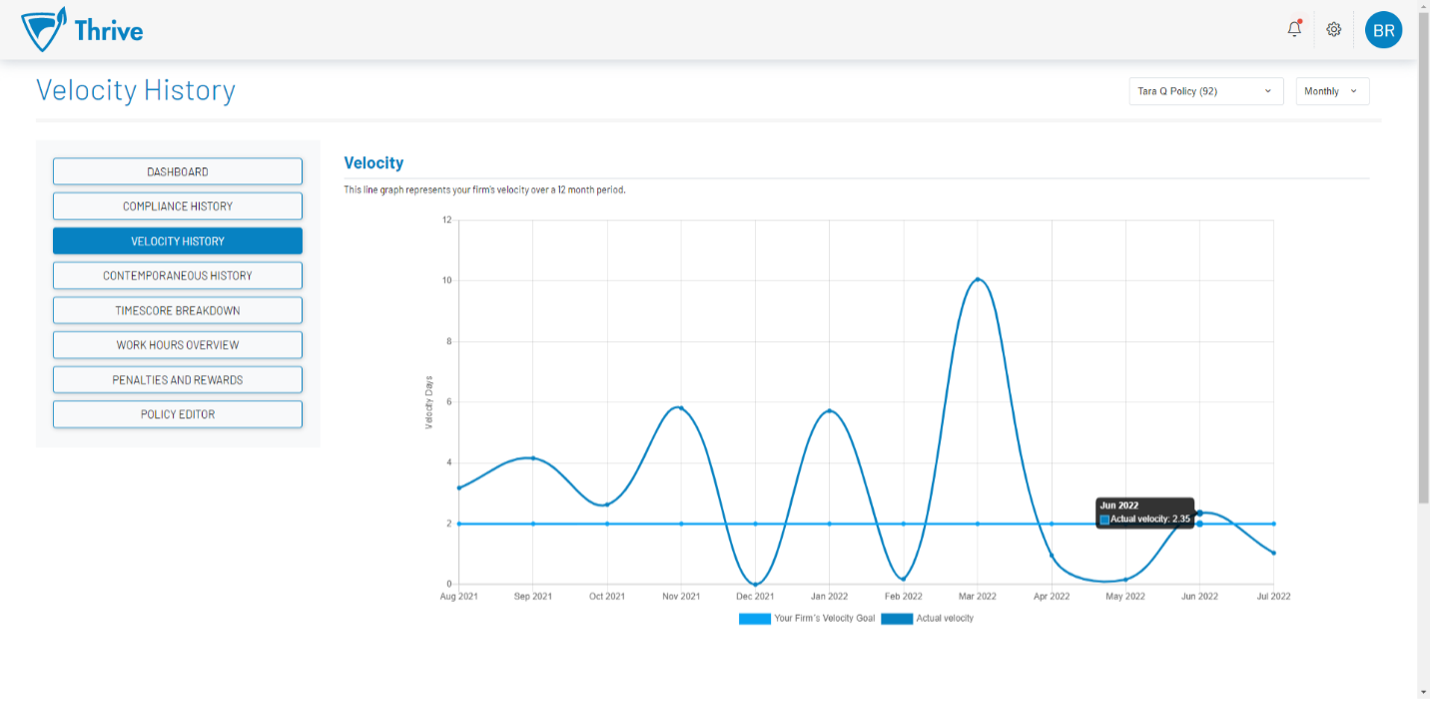Open the notifications bell
1430x702 pixels.
(x=1294, y=29)
